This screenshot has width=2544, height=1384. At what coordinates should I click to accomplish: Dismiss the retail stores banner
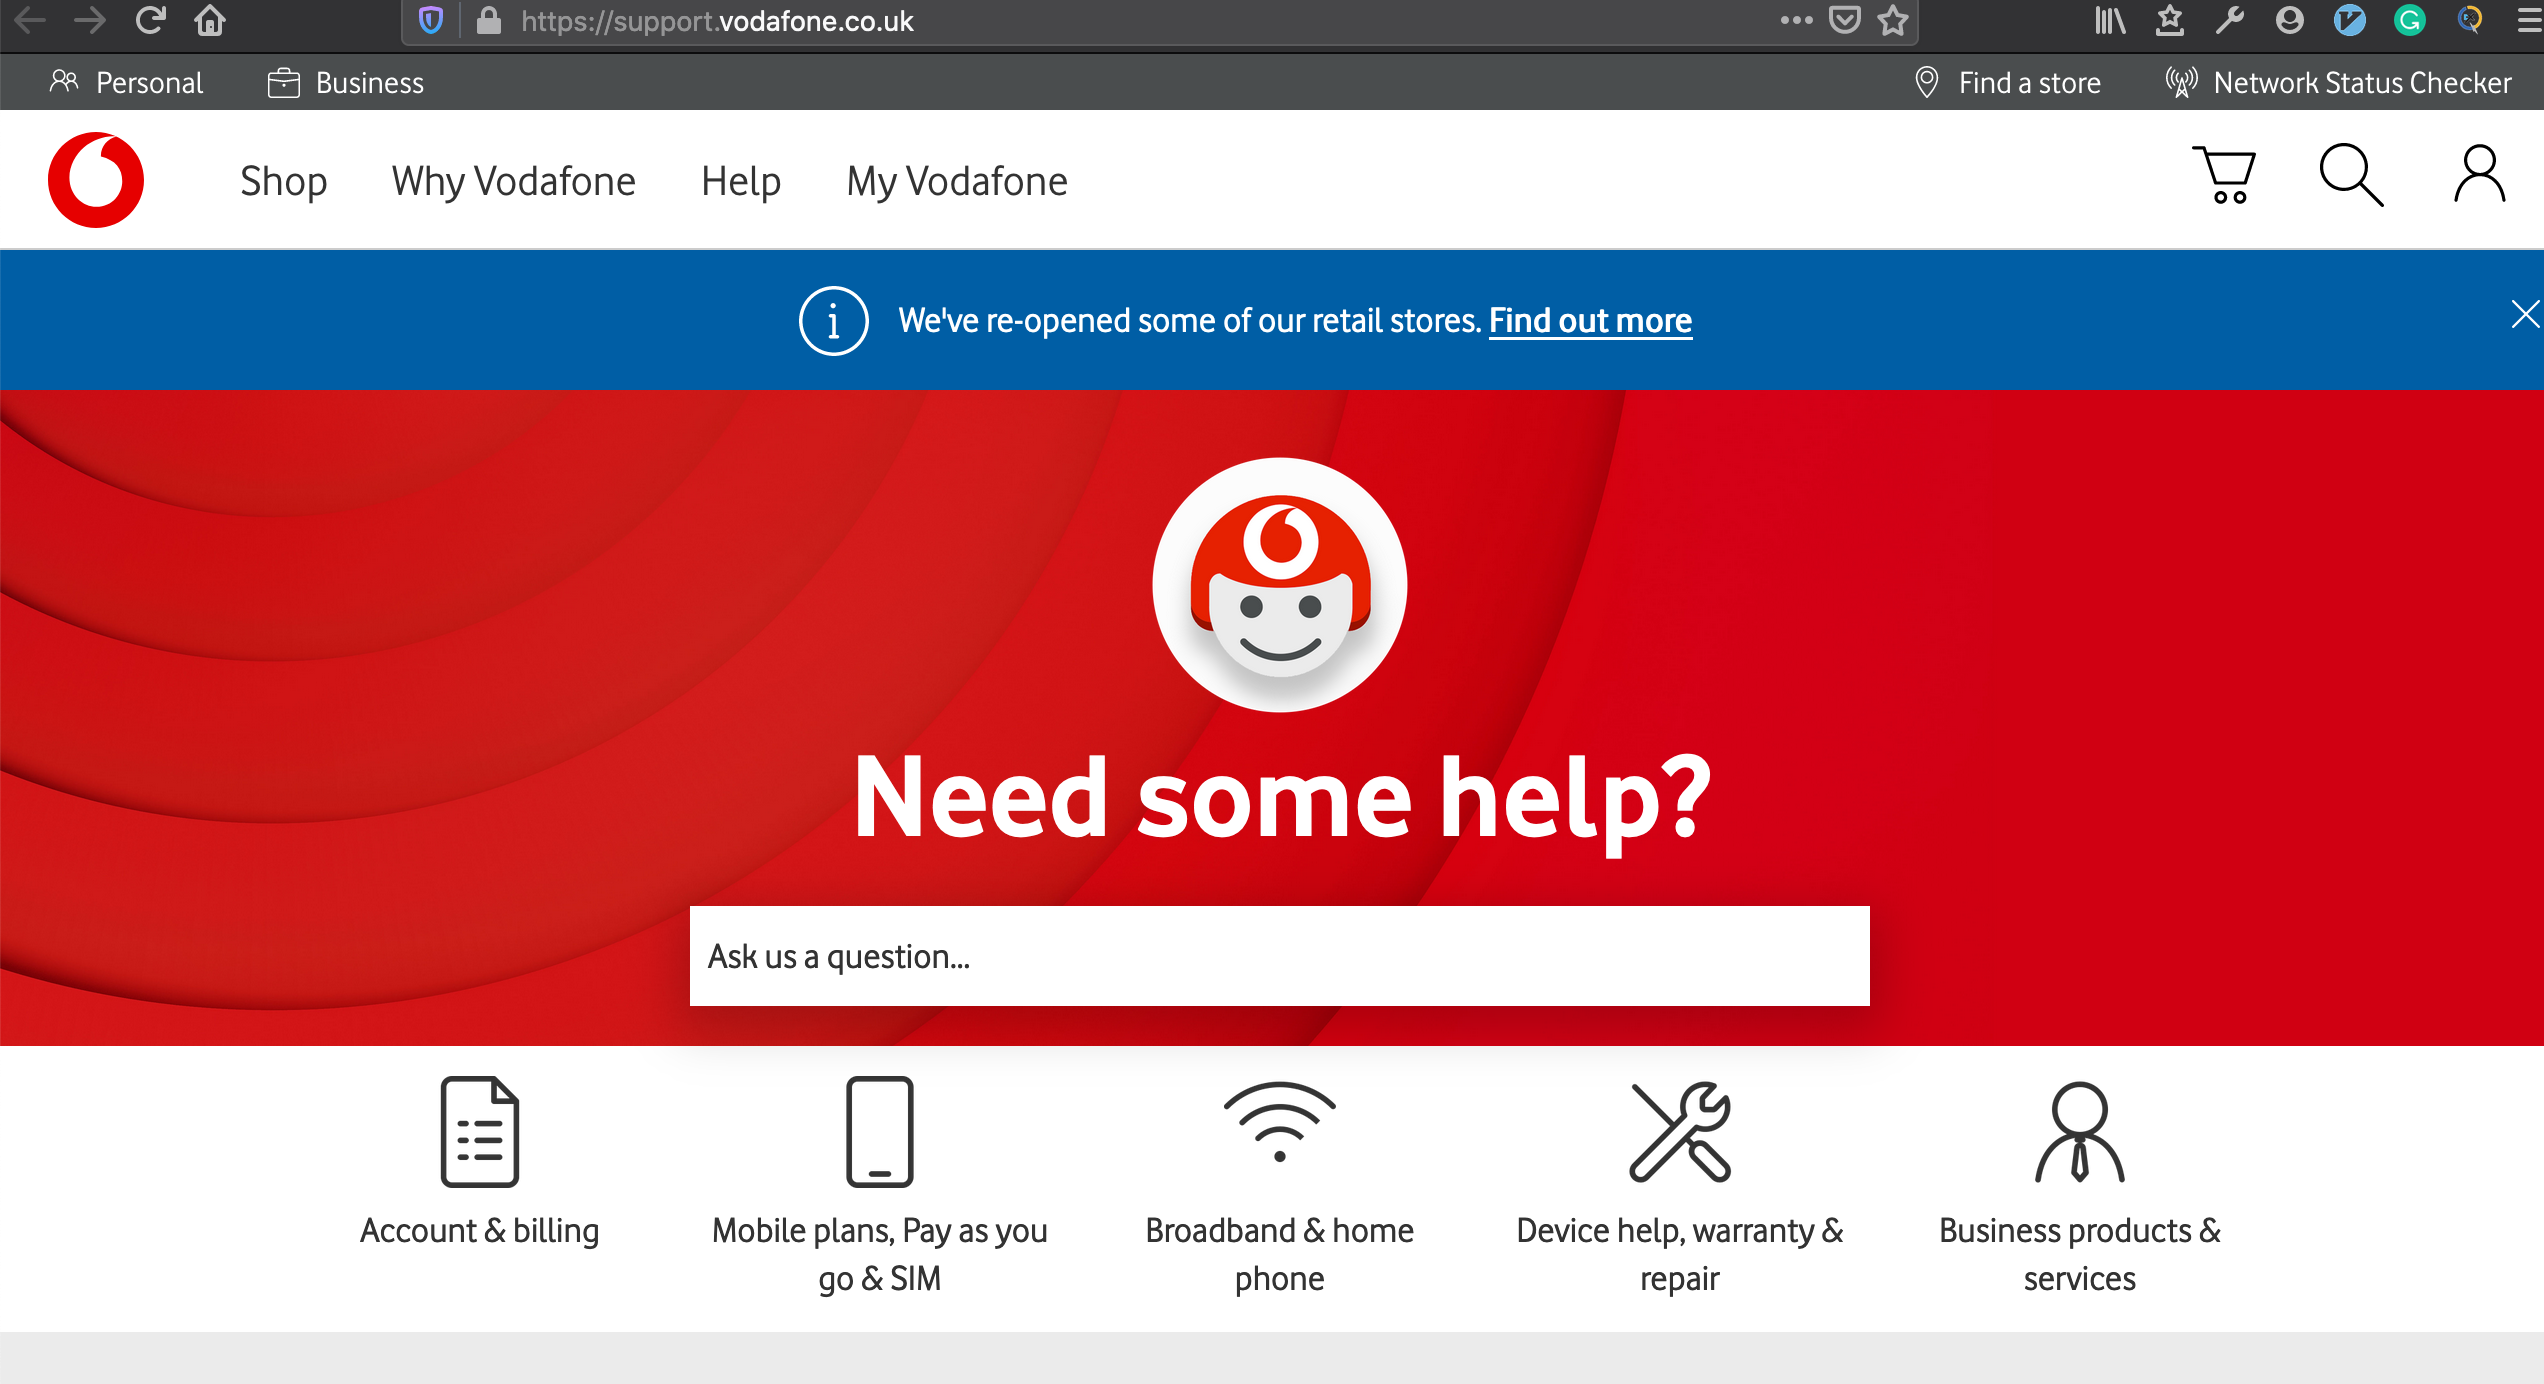[x=2527, y=314]
